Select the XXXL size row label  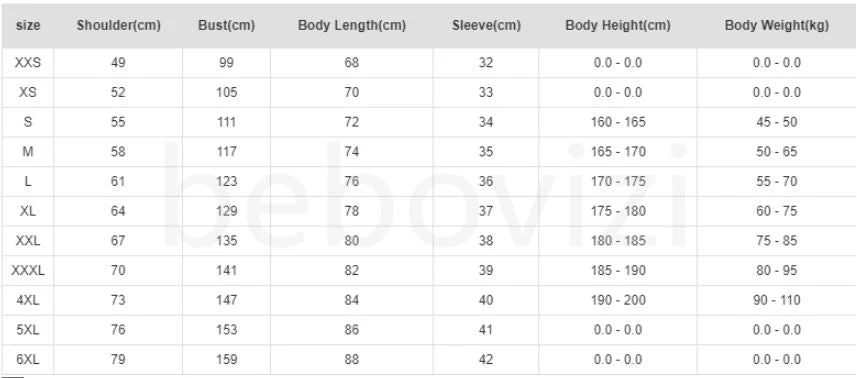coord(28,270)
